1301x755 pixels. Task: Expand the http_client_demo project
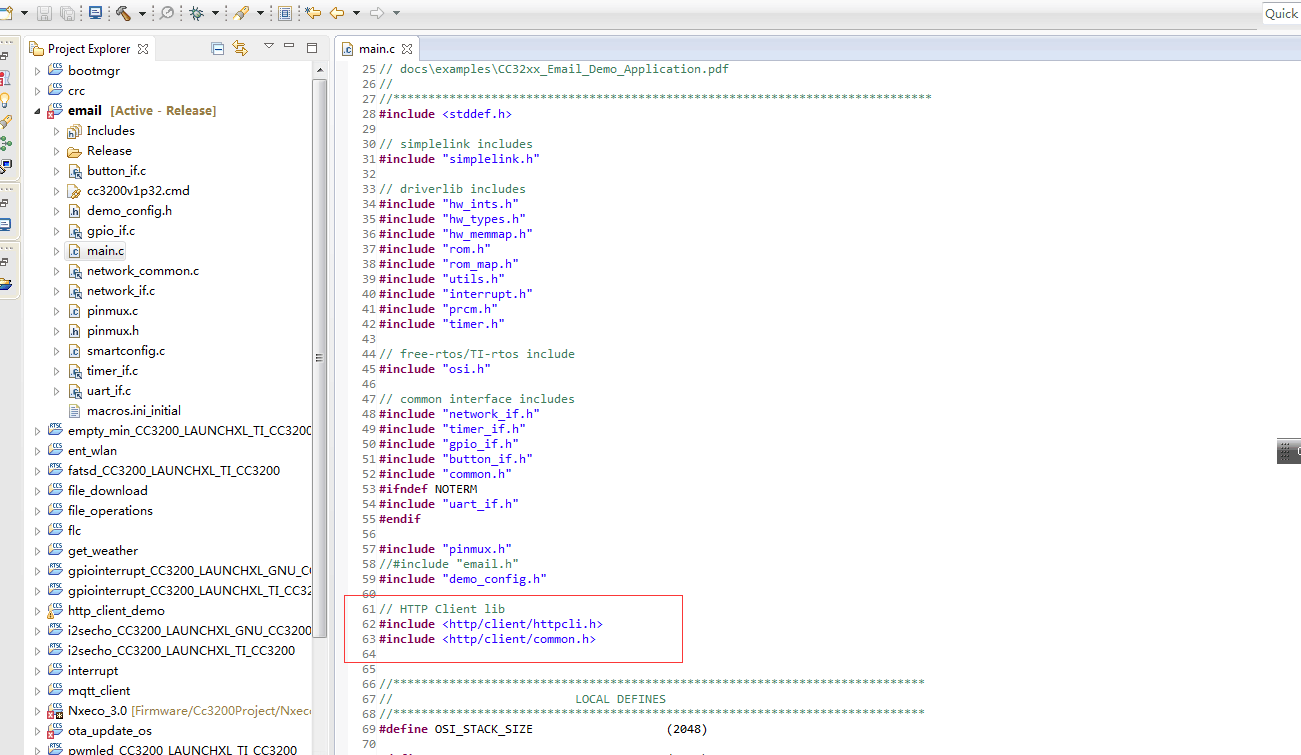(x=38, y=611)
